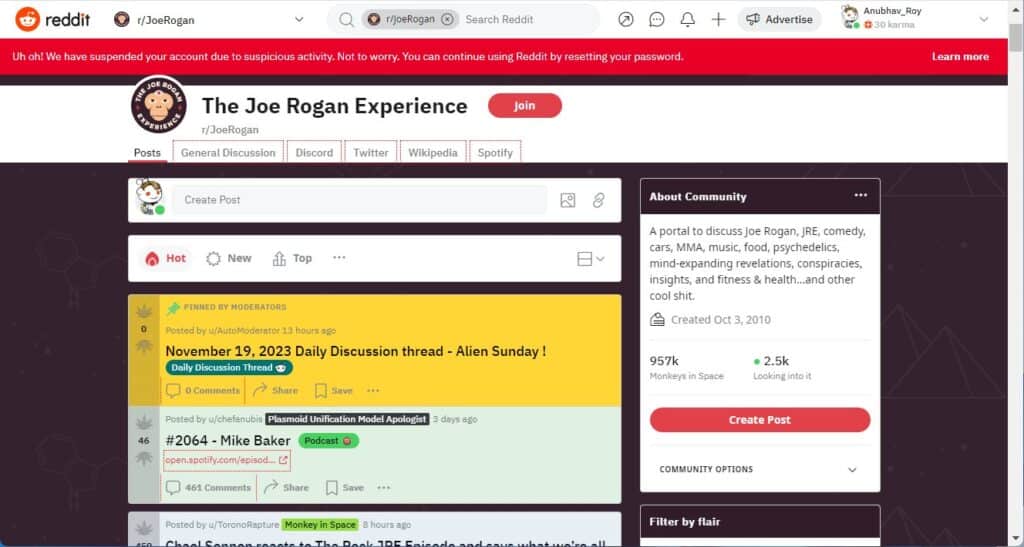The height and width of the screenshot is (547, 1024).
Task: Expand the r/JoeRogan community dropdown in header
Action: coord(298,19)
